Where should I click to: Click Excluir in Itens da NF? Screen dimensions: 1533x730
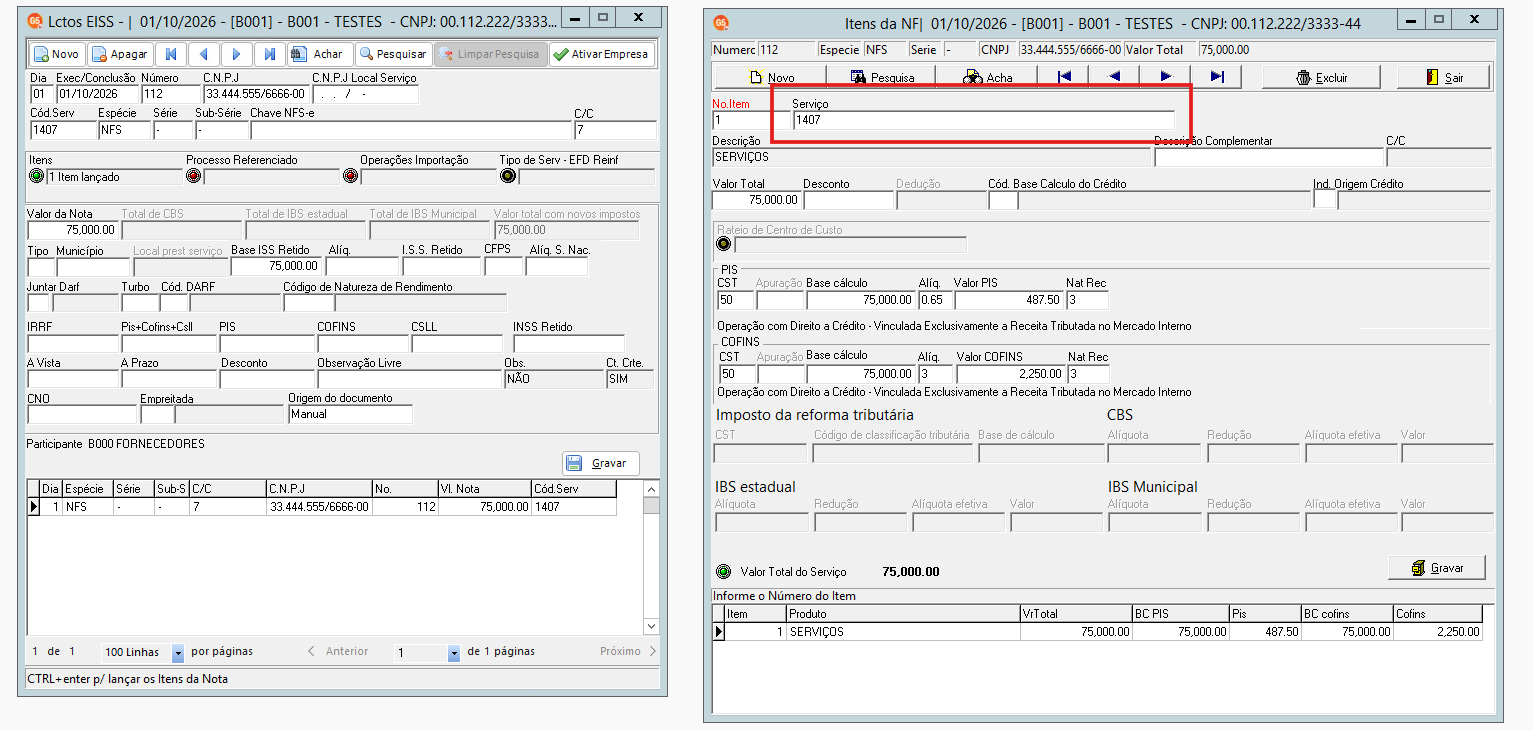[x=1321, y=77]
